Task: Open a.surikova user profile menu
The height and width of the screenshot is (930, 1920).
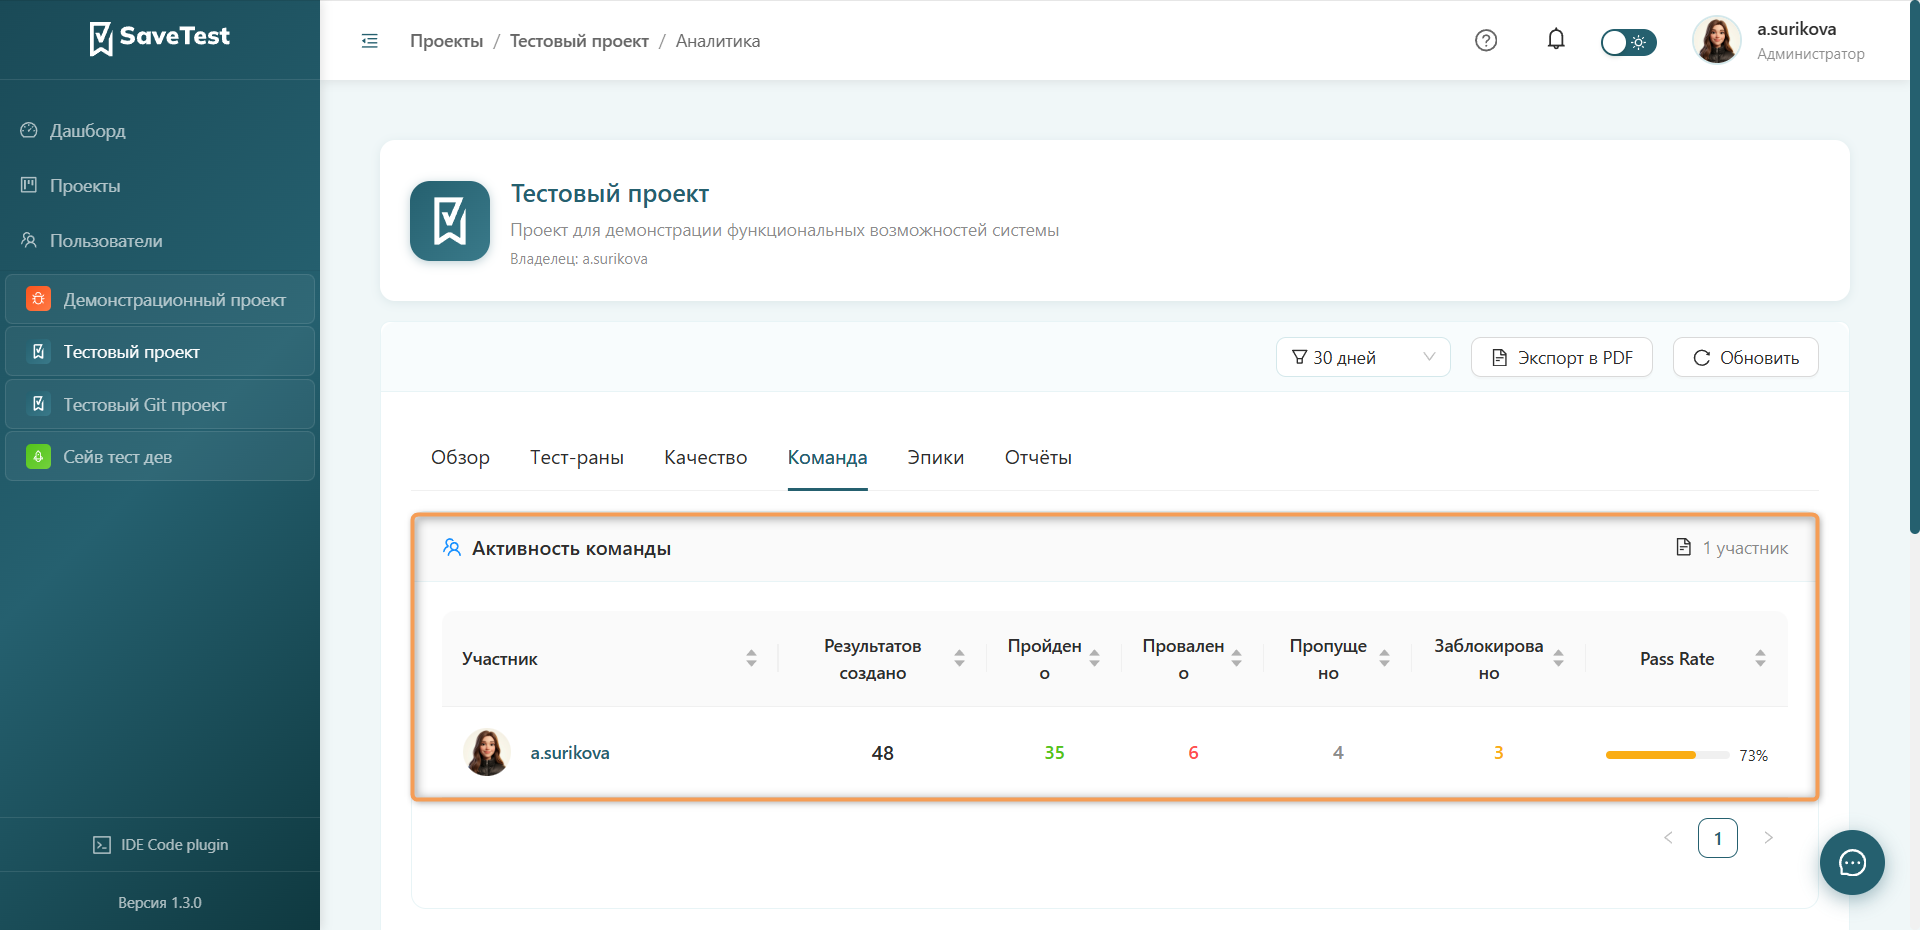Action: (x=1780, y=40)
